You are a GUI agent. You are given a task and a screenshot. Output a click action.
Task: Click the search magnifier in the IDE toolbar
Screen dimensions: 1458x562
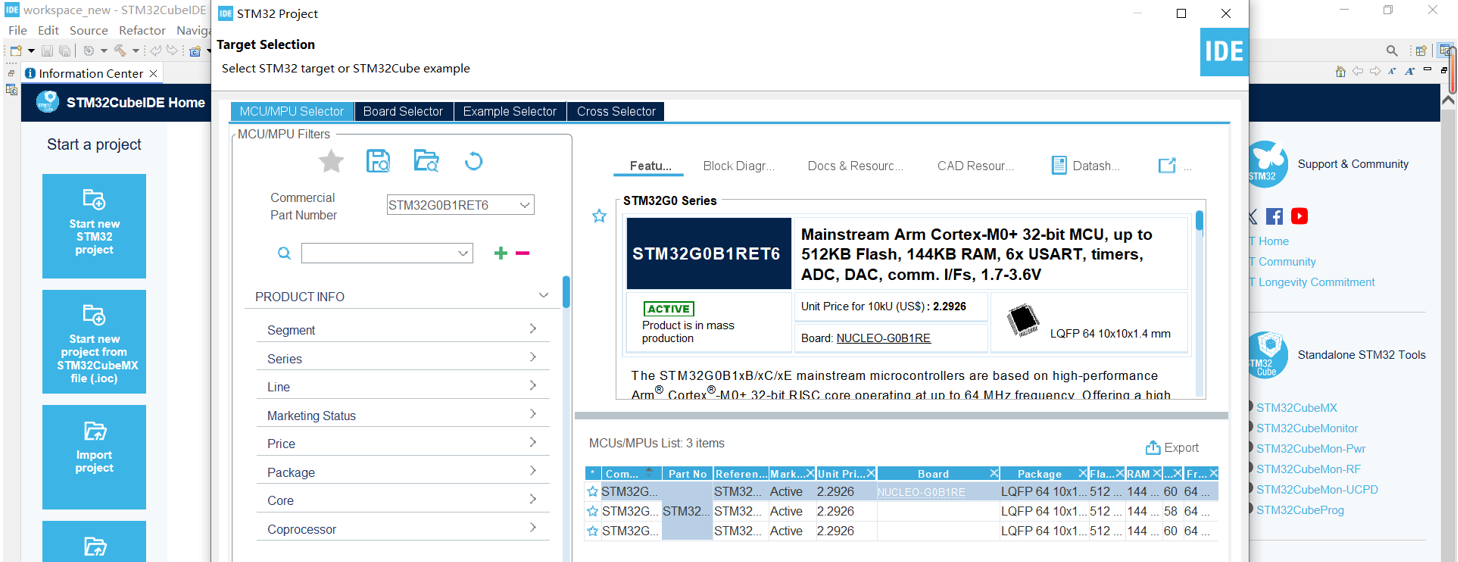1392,50
